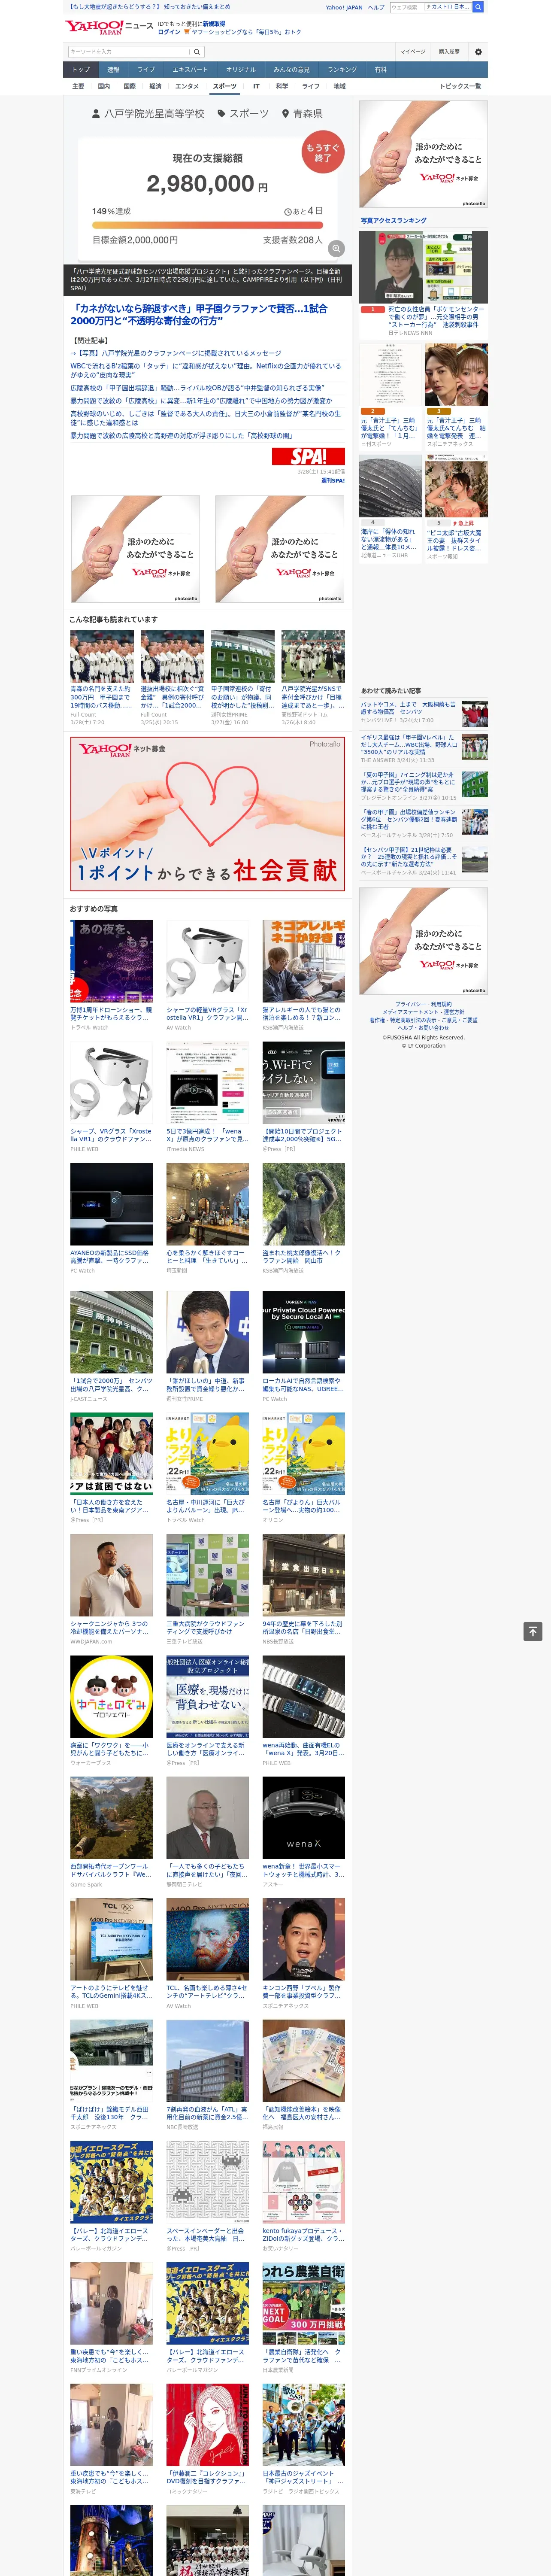Open the ライブ tab in main navigation

146,70
